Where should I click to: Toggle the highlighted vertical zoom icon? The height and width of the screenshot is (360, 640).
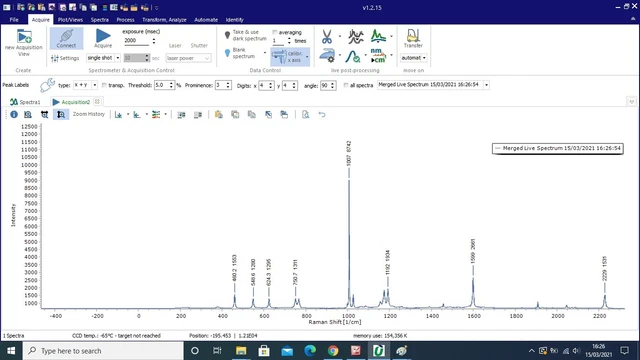tap(60, 115)
